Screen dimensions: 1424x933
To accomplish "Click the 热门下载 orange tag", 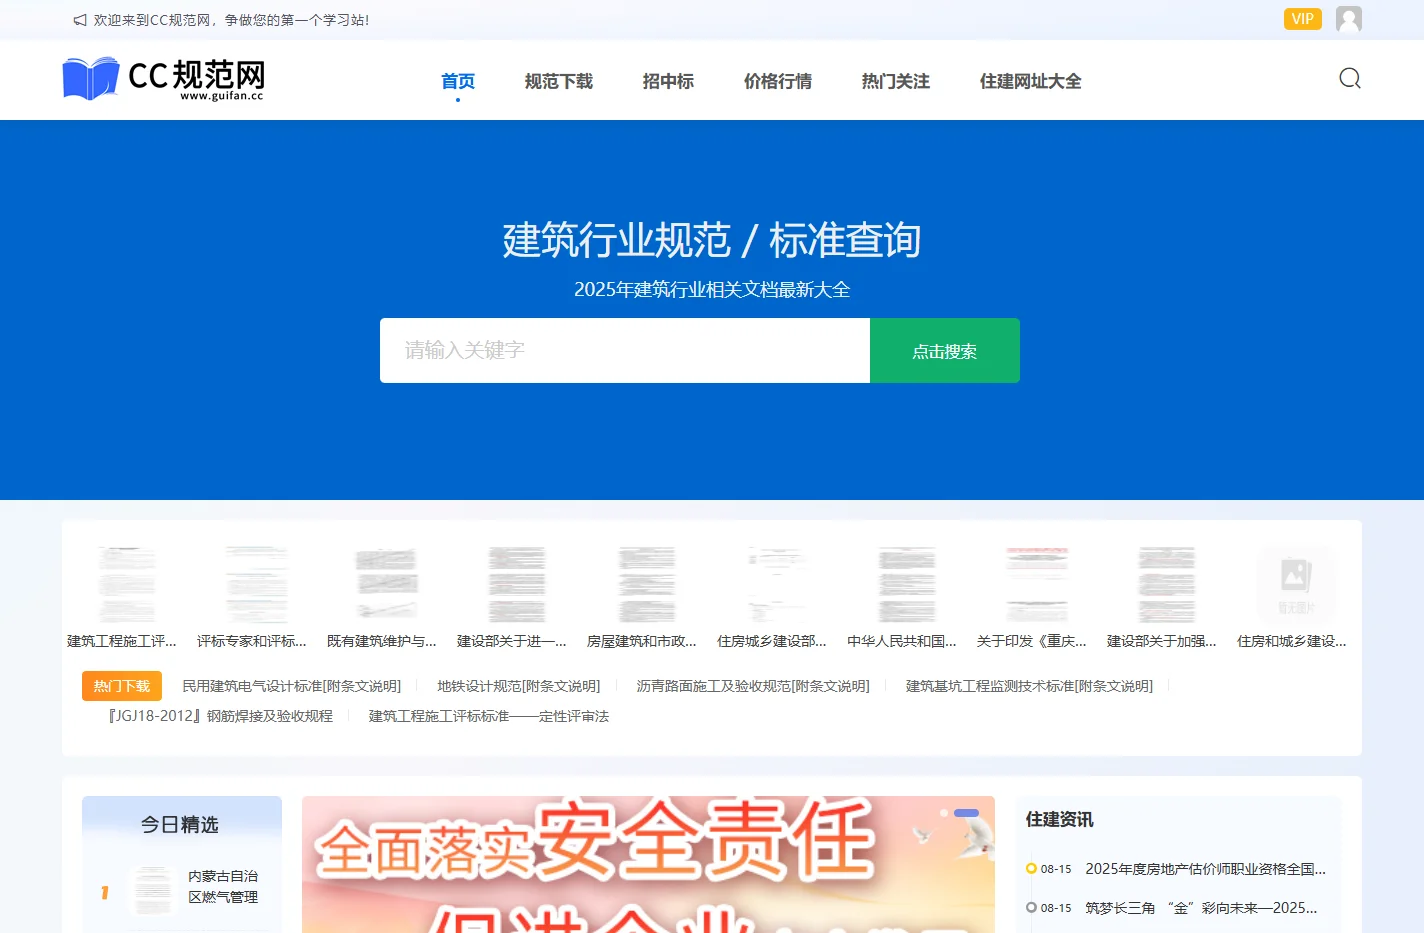I will click(122, 686).
